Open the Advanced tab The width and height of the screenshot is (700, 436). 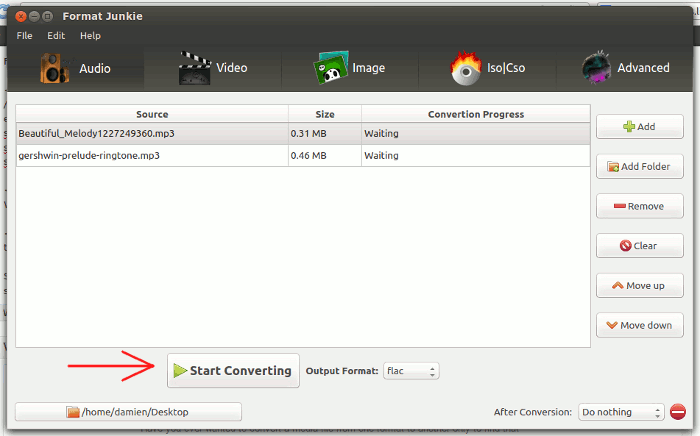pos(625,68)
